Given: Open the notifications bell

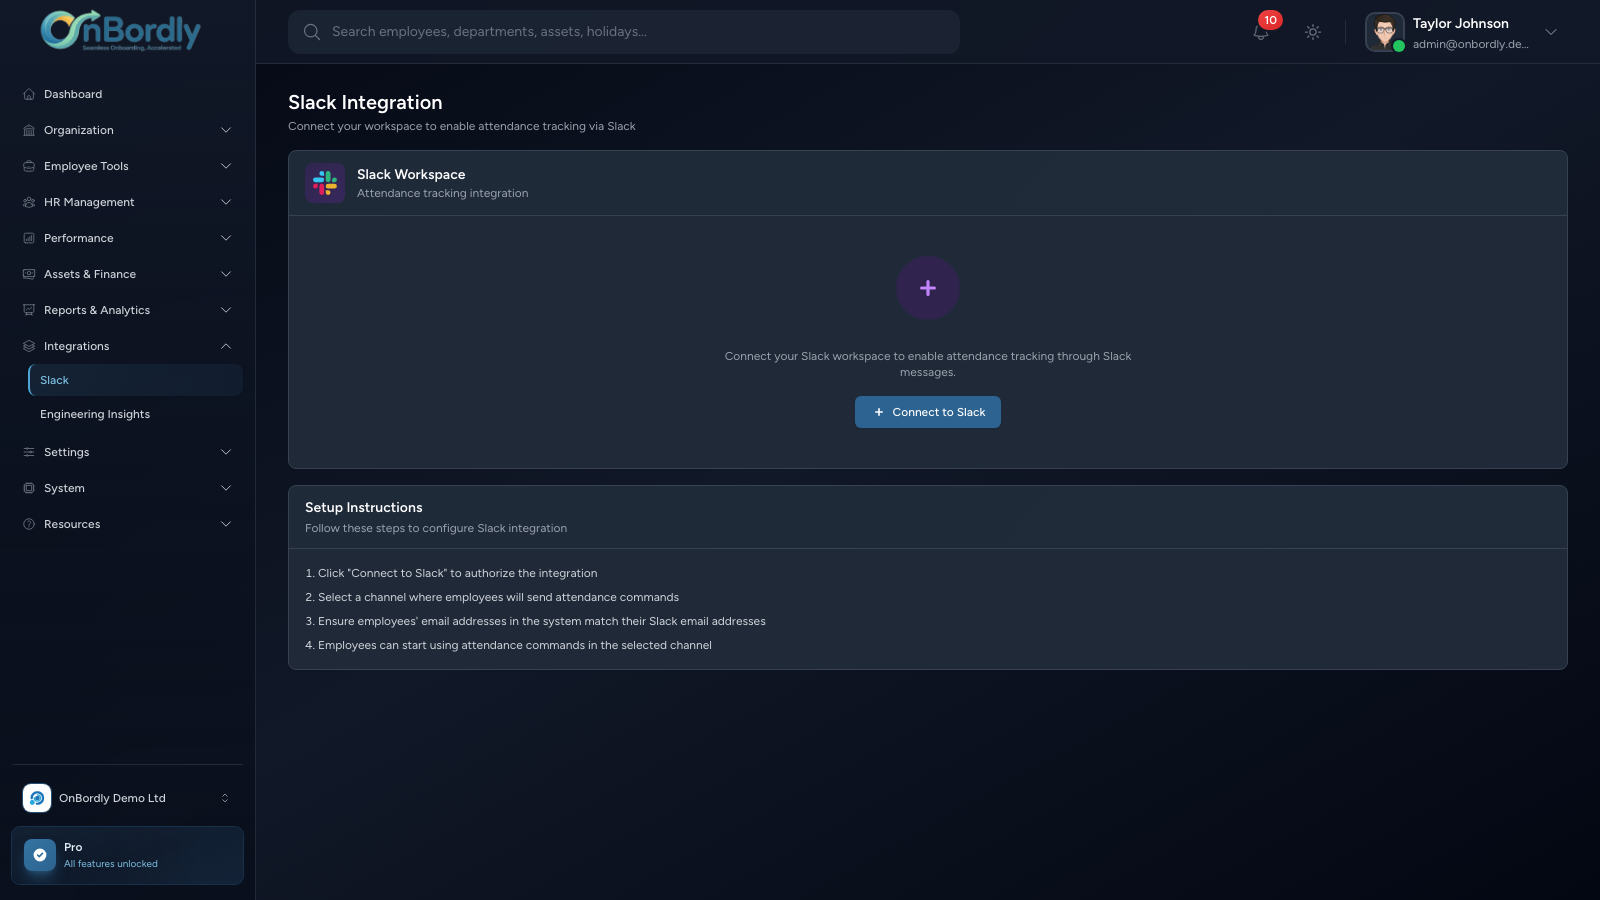Looking at the screenshot, I should [x=1261, y=33].
